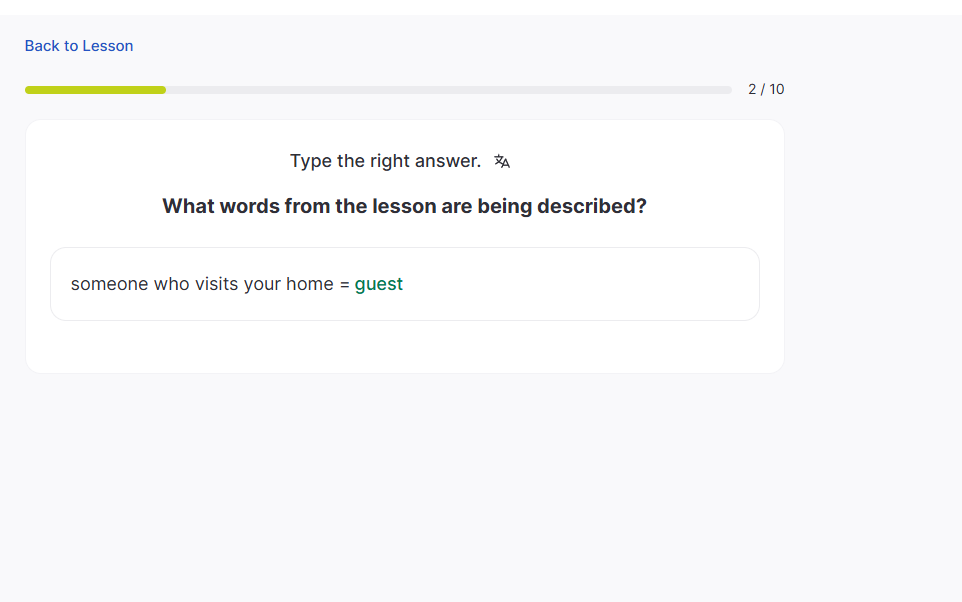962x602 pixels.
Task: Select the green answer word "guest"
Action: tap(379, 284)
